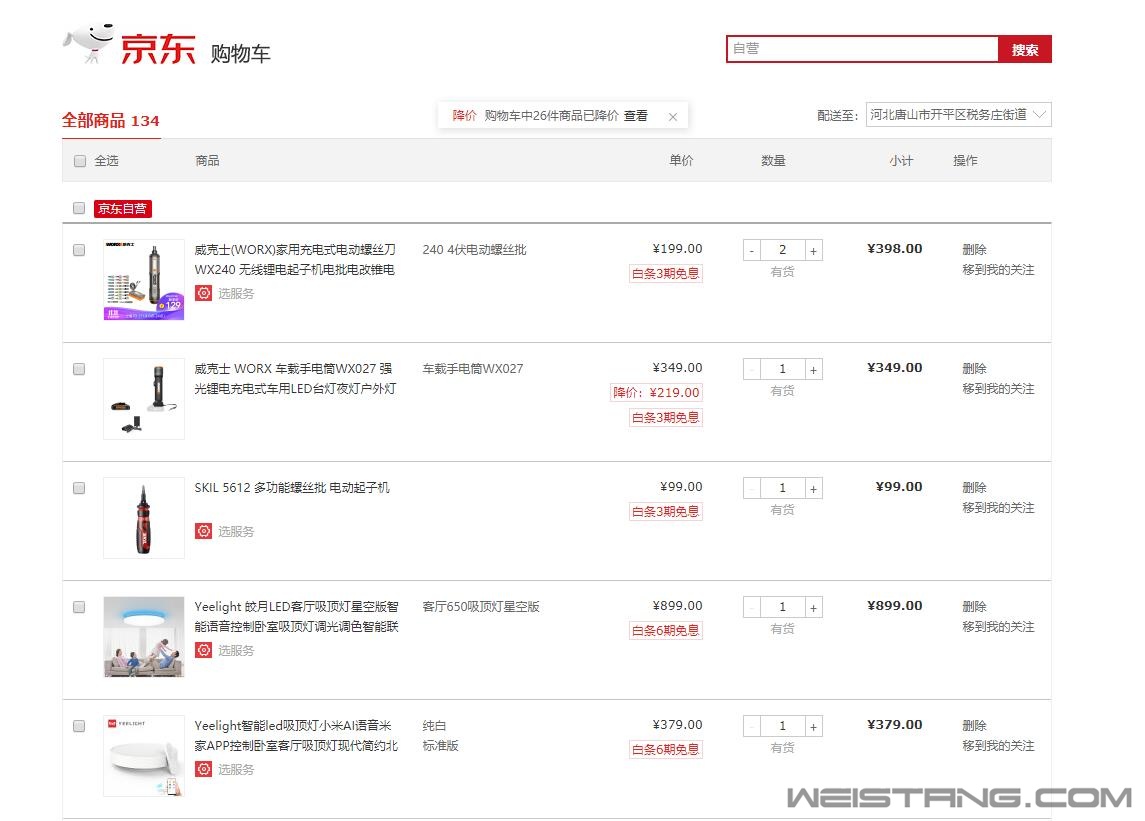
Task: Click quantity field of SKIL 5612
Action: 783,489
